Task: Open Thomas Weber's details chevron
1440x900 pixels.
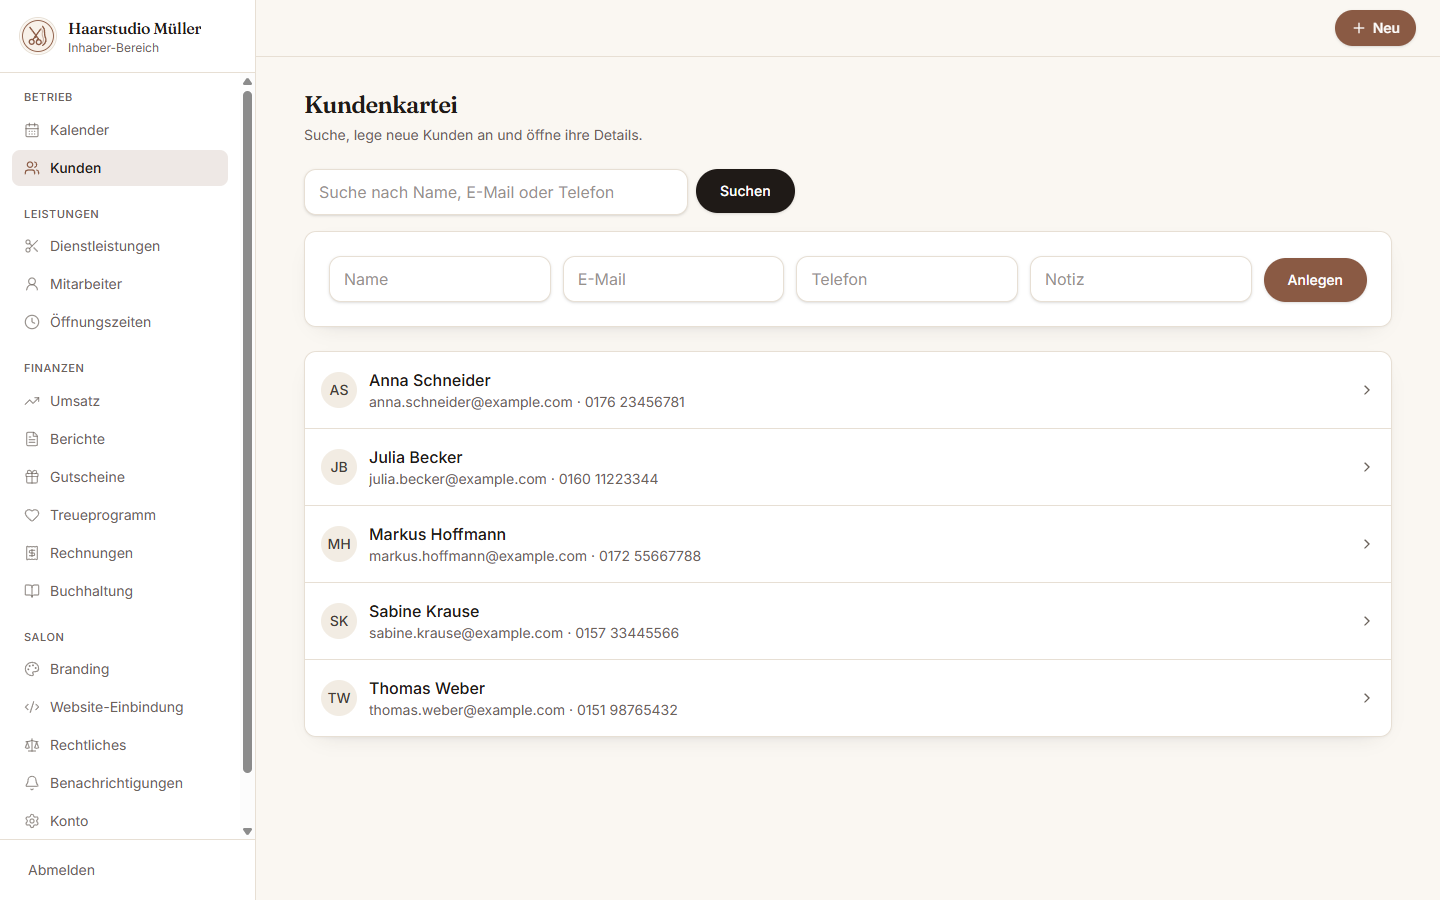Action: tap(1367, 698)
